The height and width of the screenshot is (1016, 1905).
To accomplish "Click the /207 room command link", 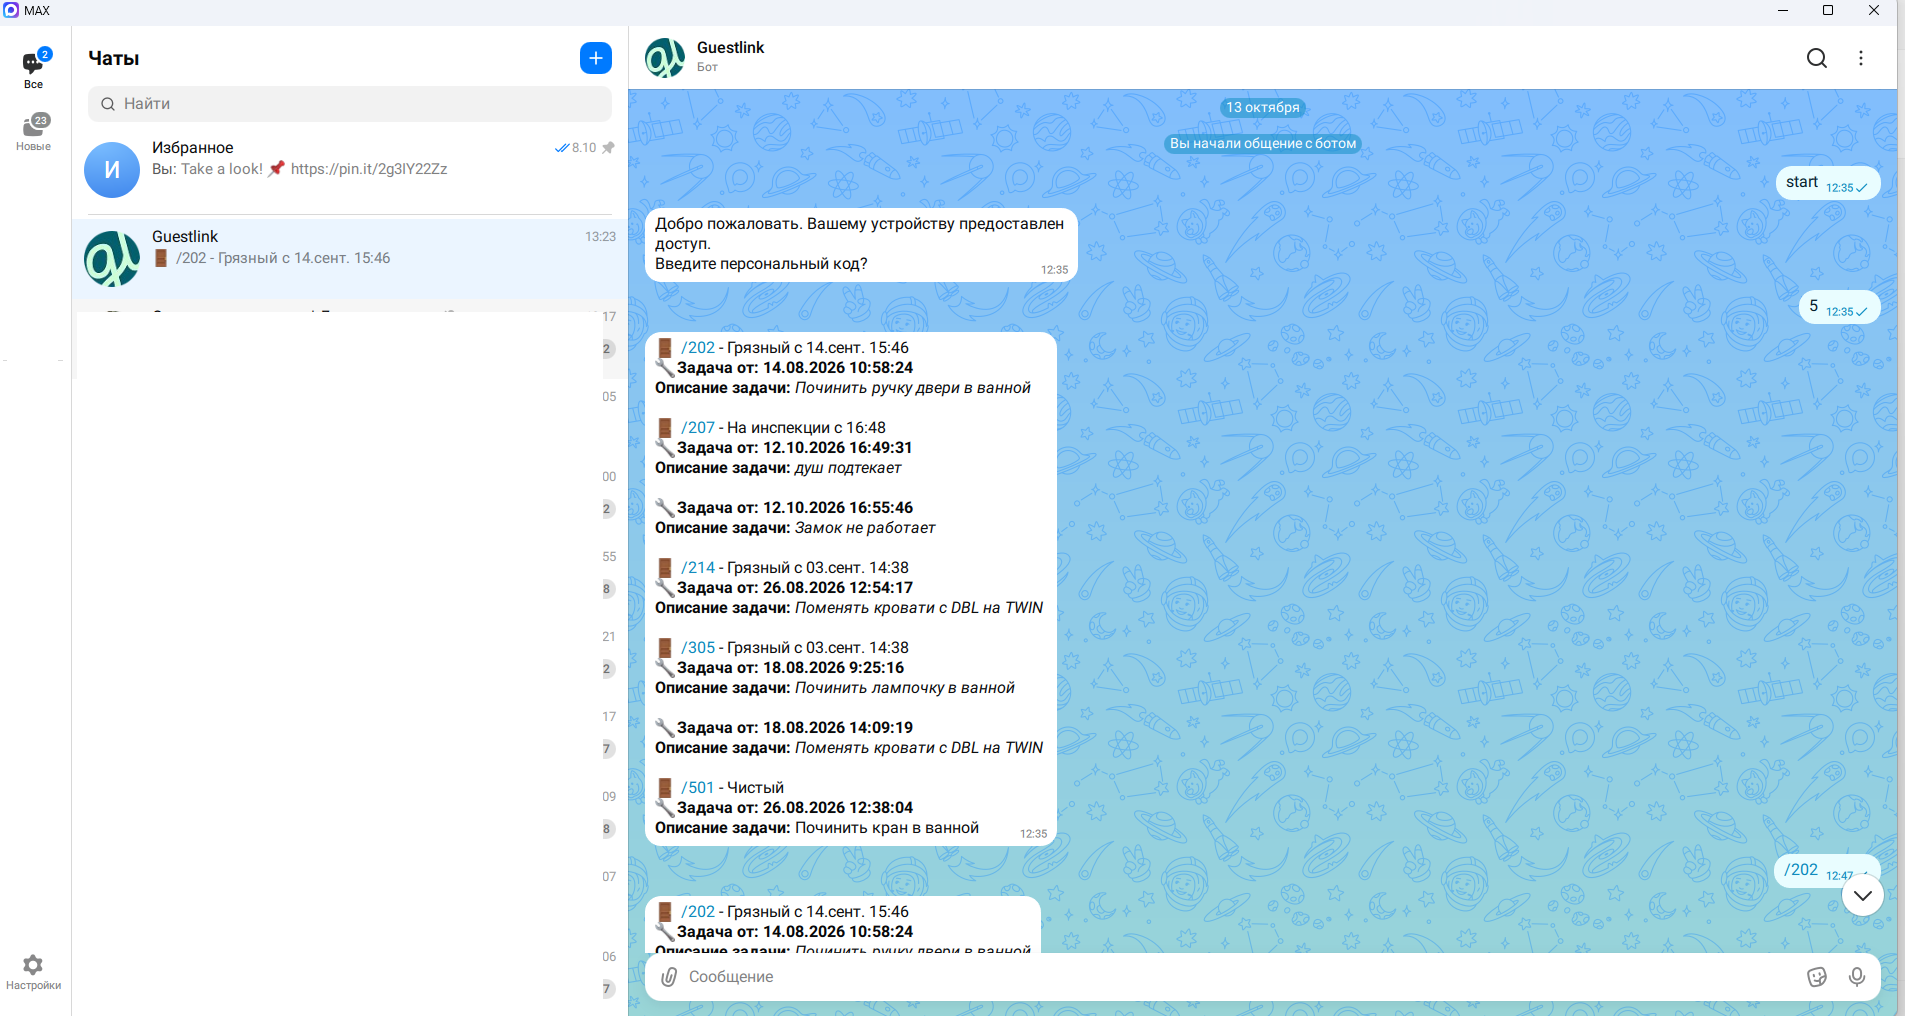I will point(698,428).
